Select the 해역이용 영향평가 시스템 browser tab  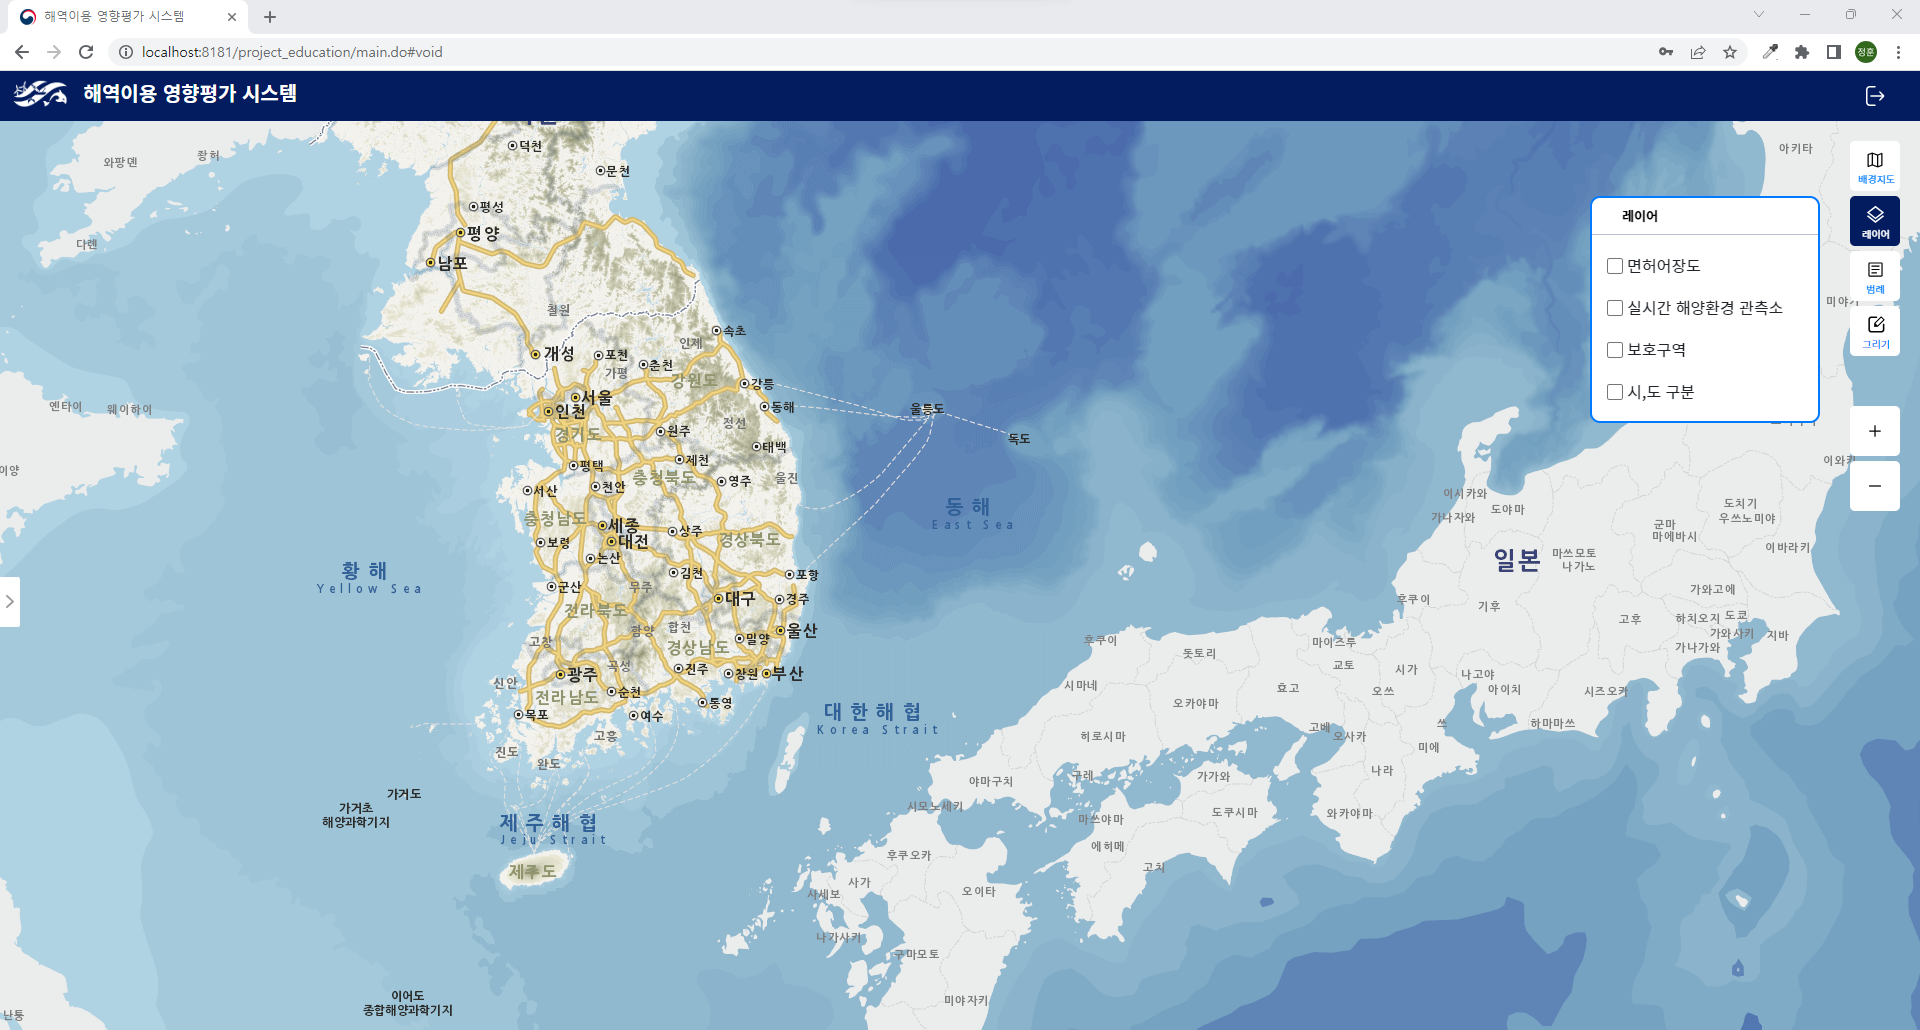tap(115, 16)
